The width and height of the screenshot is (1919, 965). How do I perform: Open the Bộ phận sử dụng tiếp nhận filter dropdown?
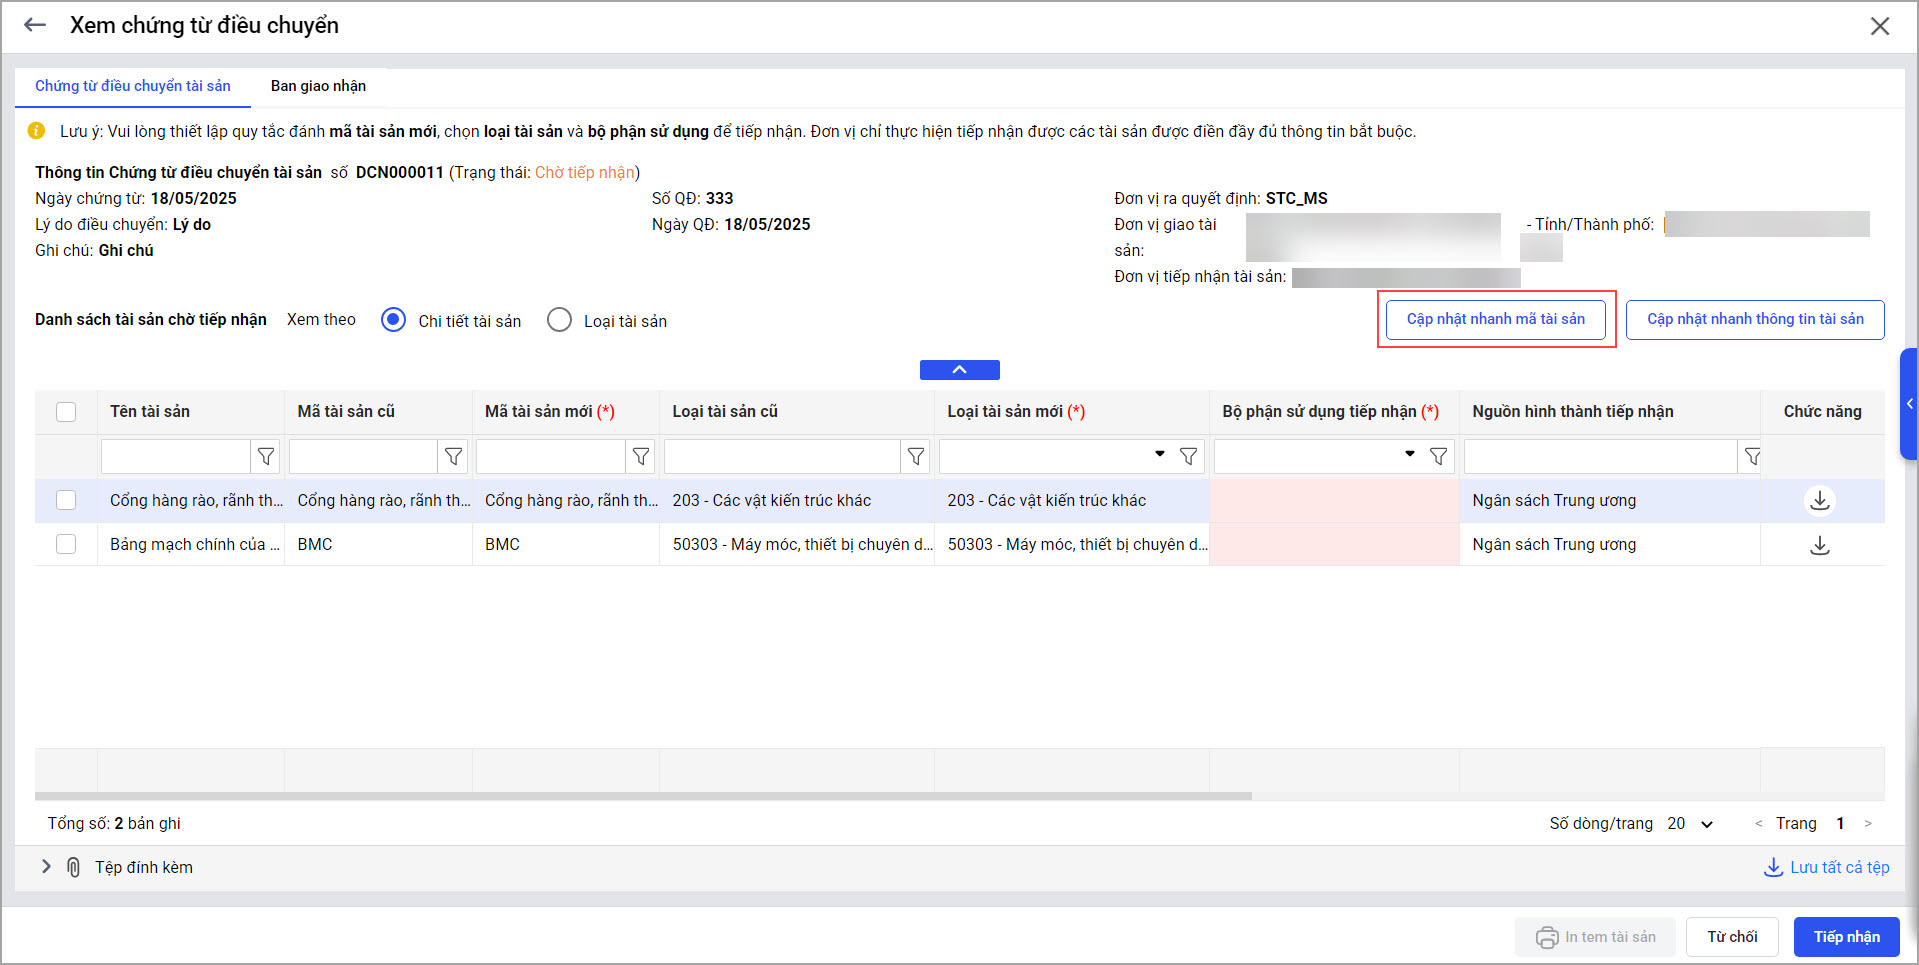(1410, 455)
